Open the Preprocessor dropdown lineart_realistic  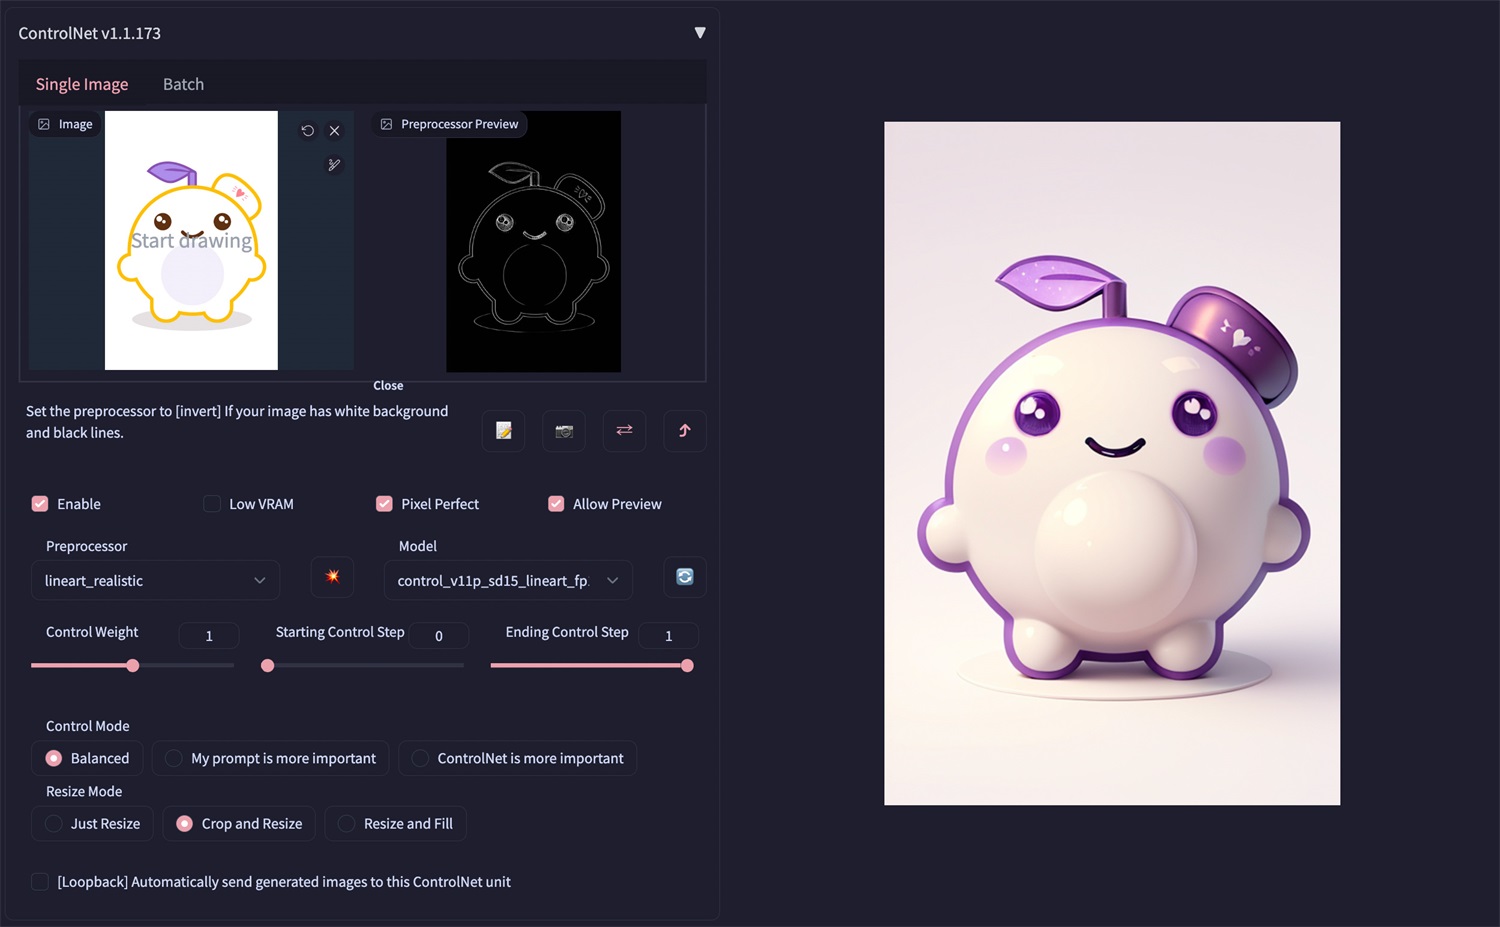pyautogui.click(x=155, y=581)
